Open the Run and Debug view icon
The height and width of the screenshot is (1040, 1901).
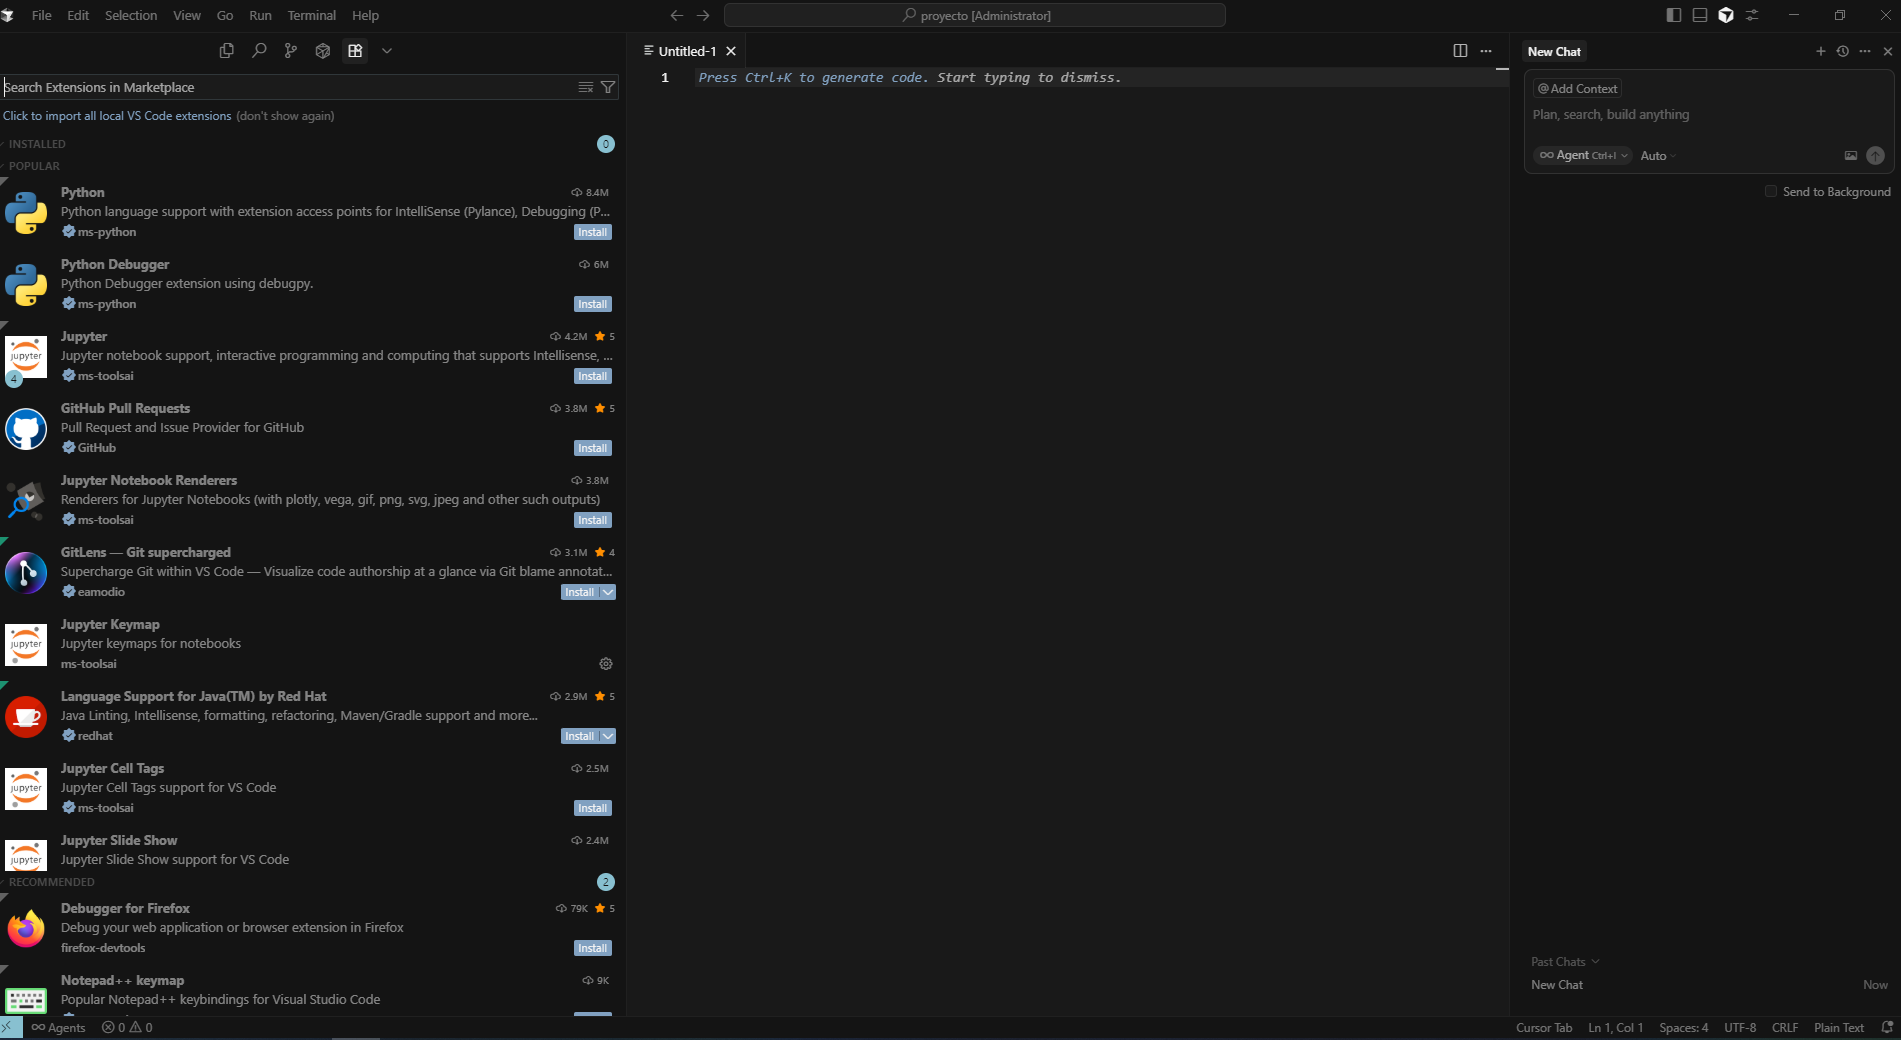click(x=323, y=51)
